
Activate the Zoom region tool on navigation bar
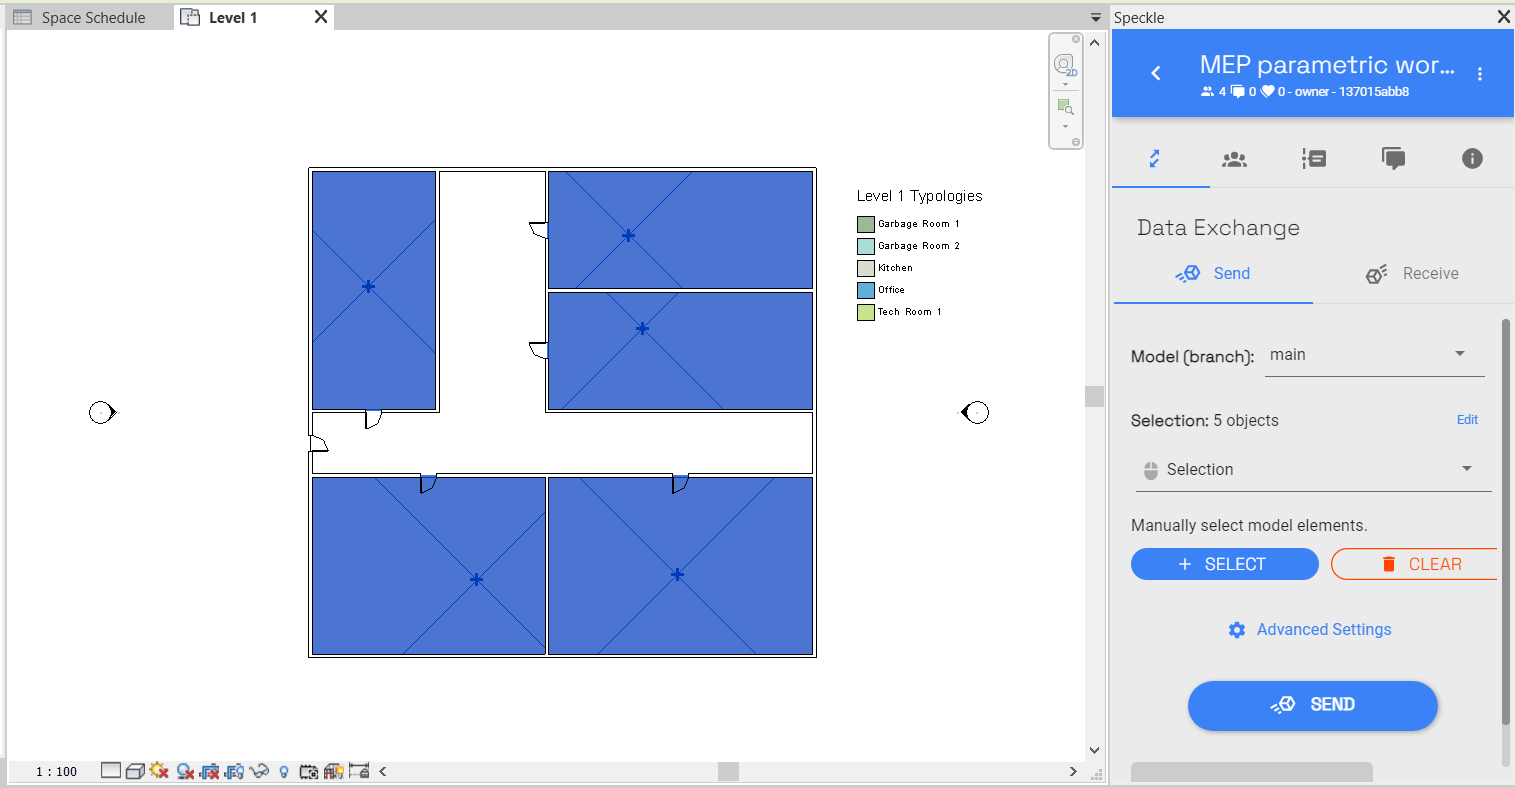1064,105
